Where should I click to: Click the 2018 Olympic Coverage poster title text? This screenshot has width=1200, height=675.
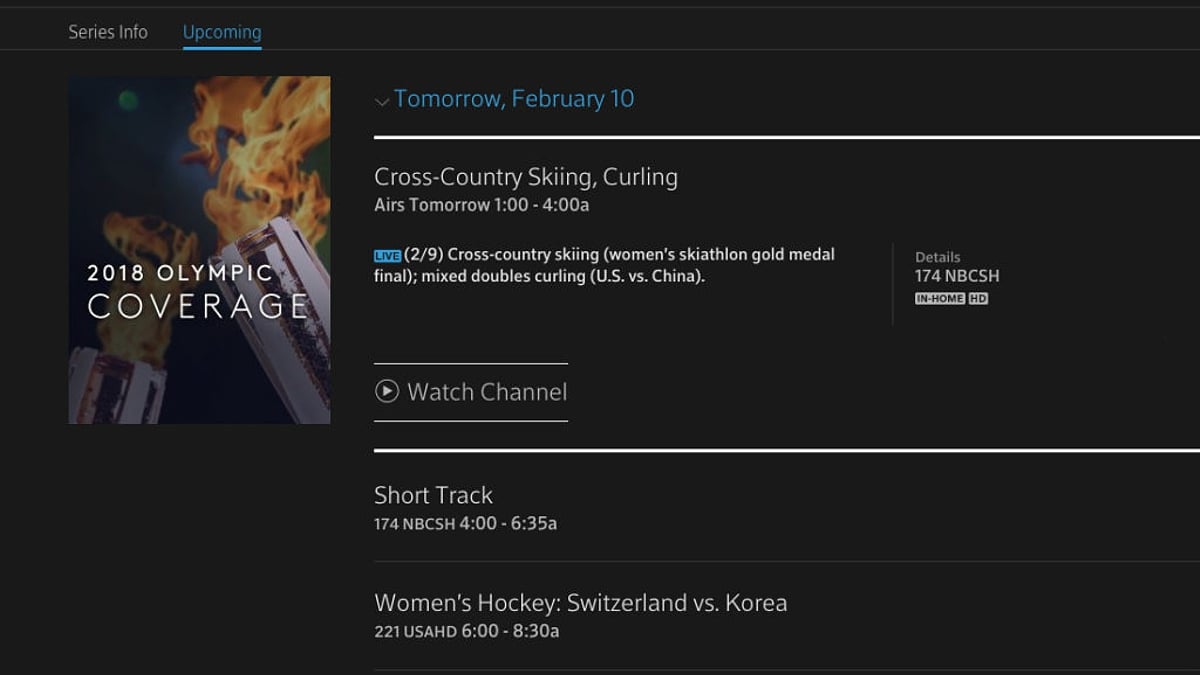[x=198, y=290]
